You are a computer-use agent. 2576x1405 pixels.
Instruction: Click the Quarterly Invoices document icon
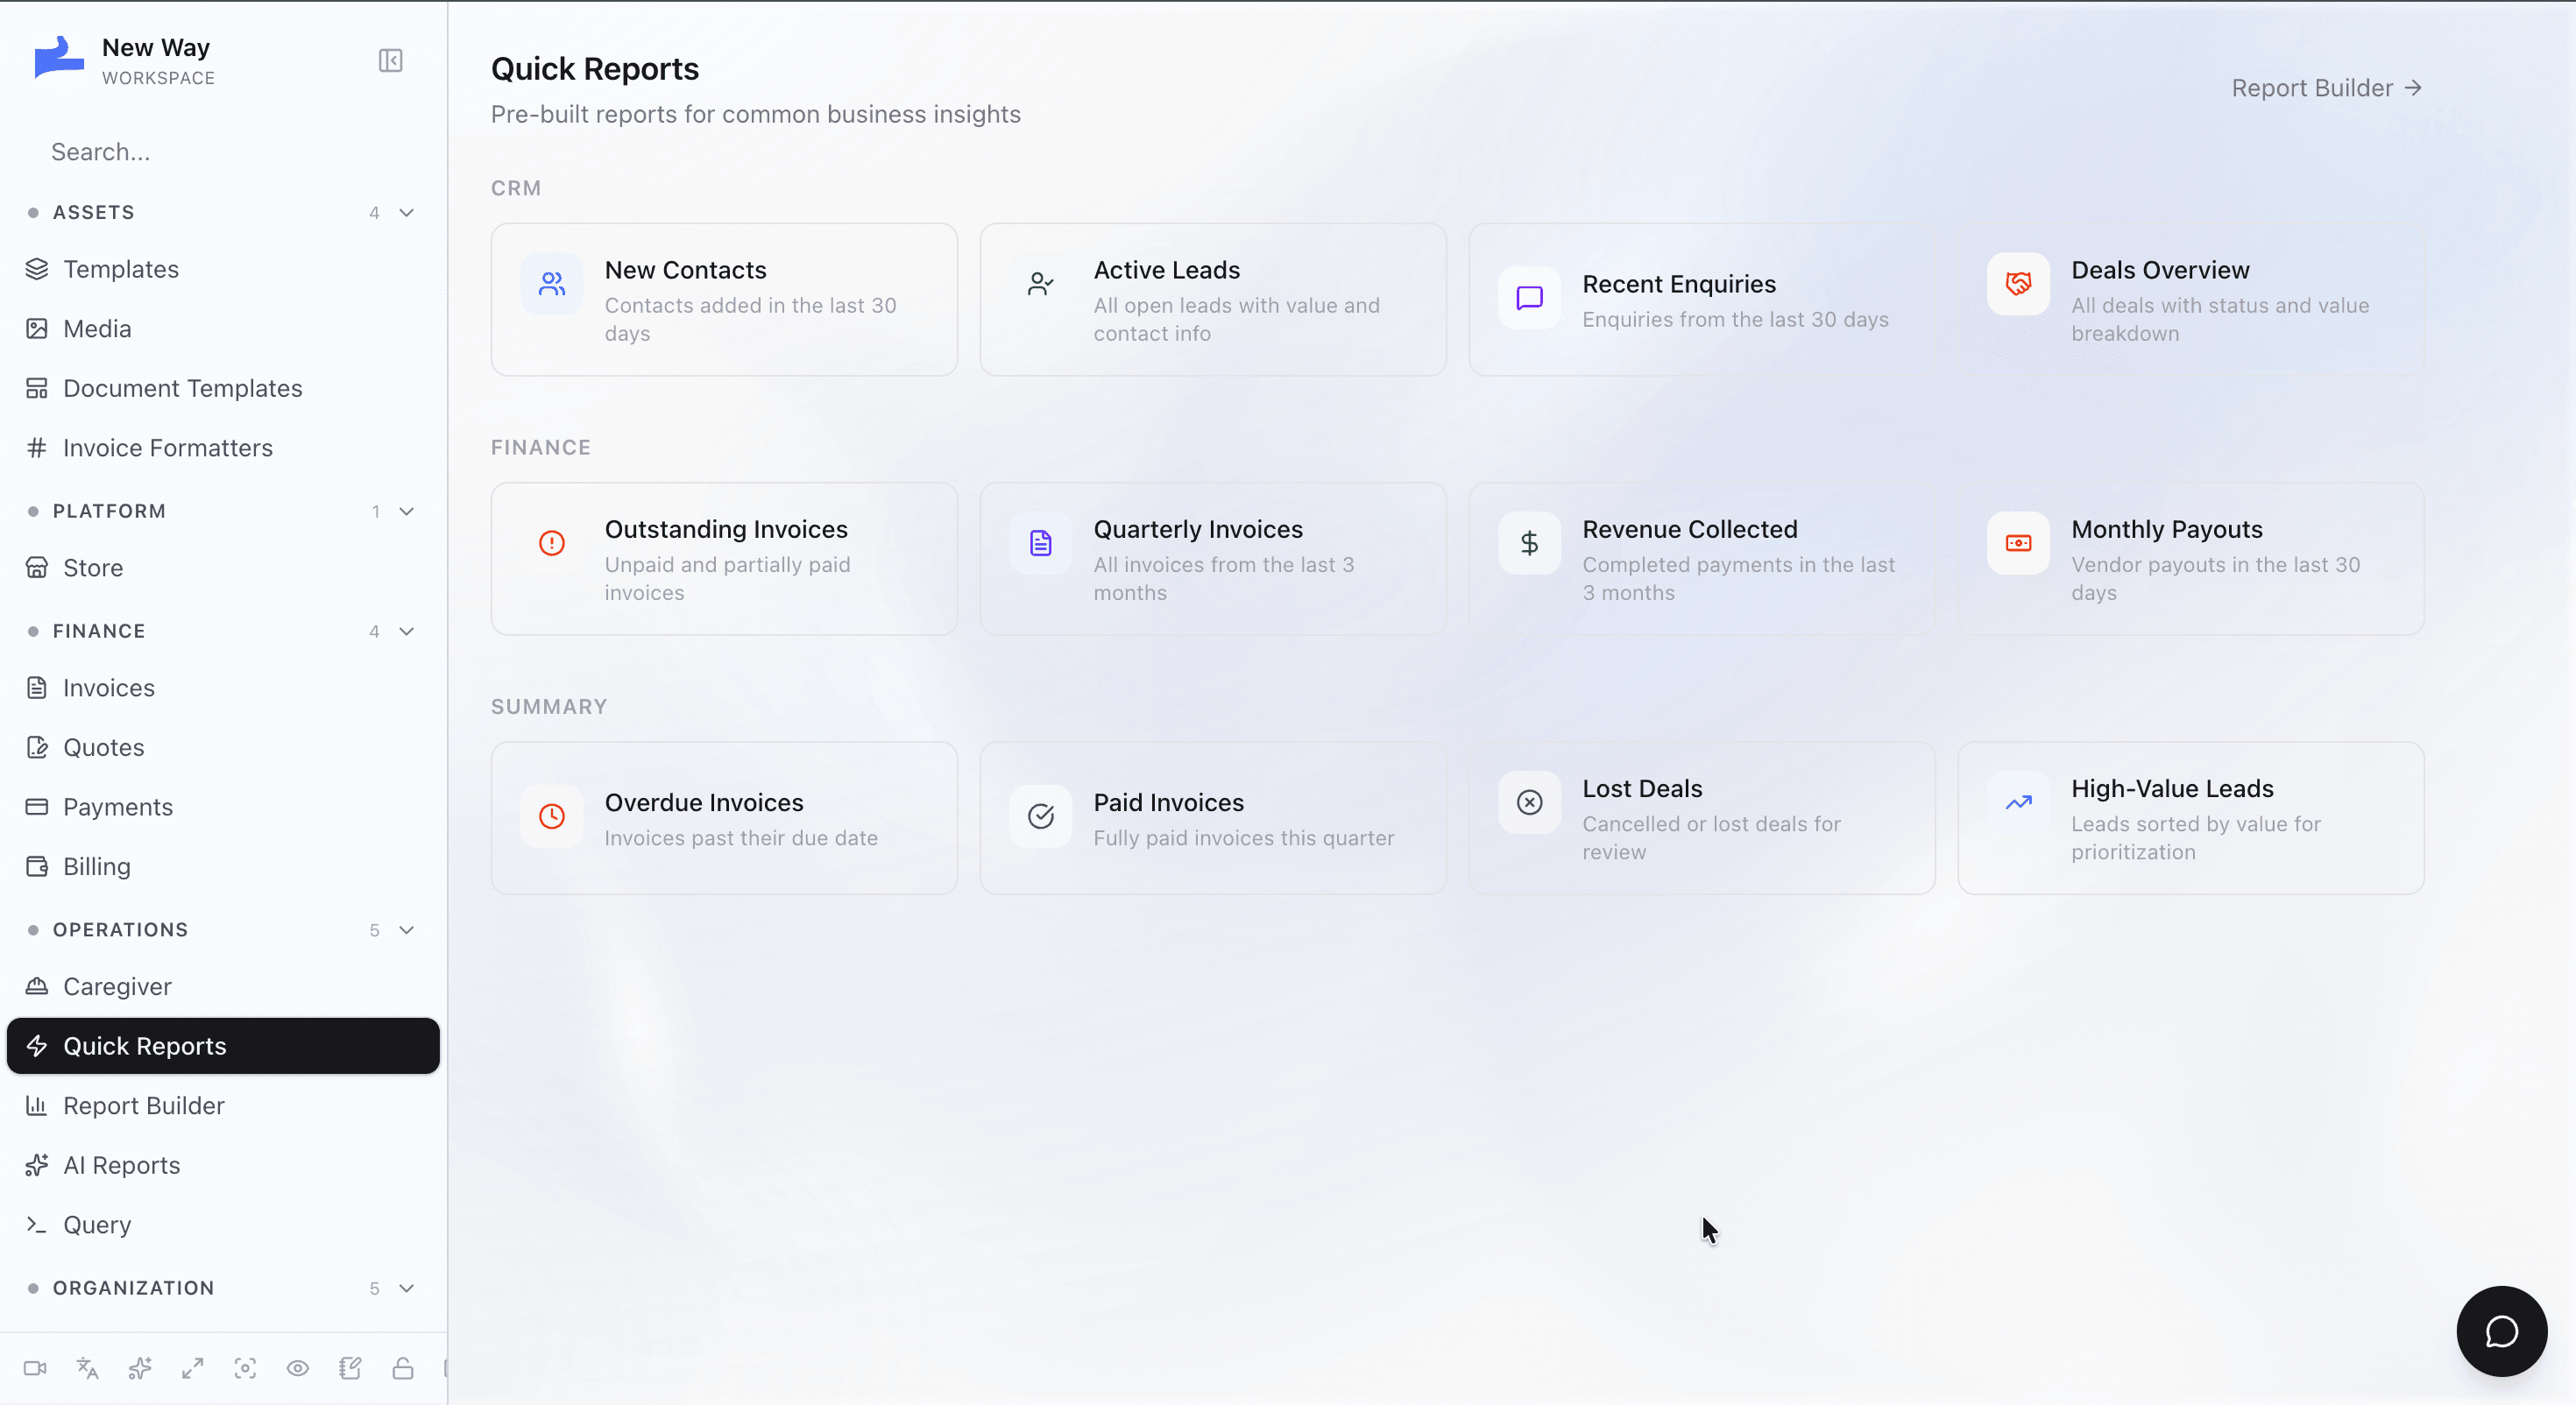(x=1040, y=543)
